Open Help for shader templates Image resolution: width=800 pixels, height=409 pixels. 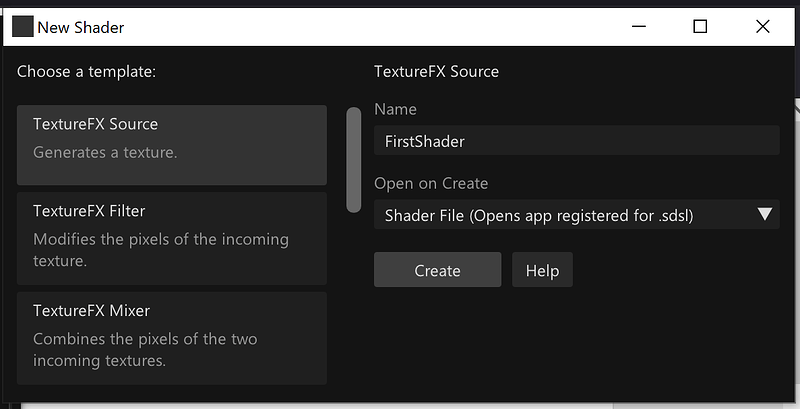click(542, 270)
